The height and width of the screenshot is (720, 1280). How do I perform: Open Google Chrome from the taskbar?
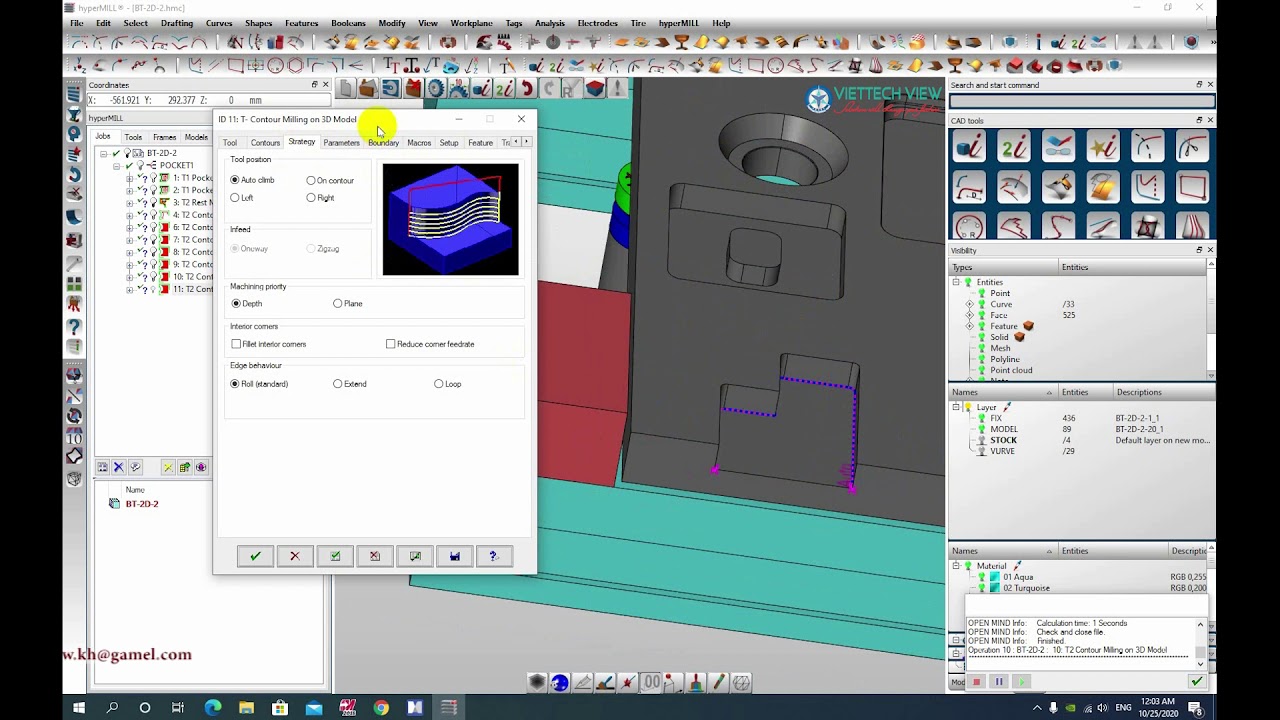381,708
